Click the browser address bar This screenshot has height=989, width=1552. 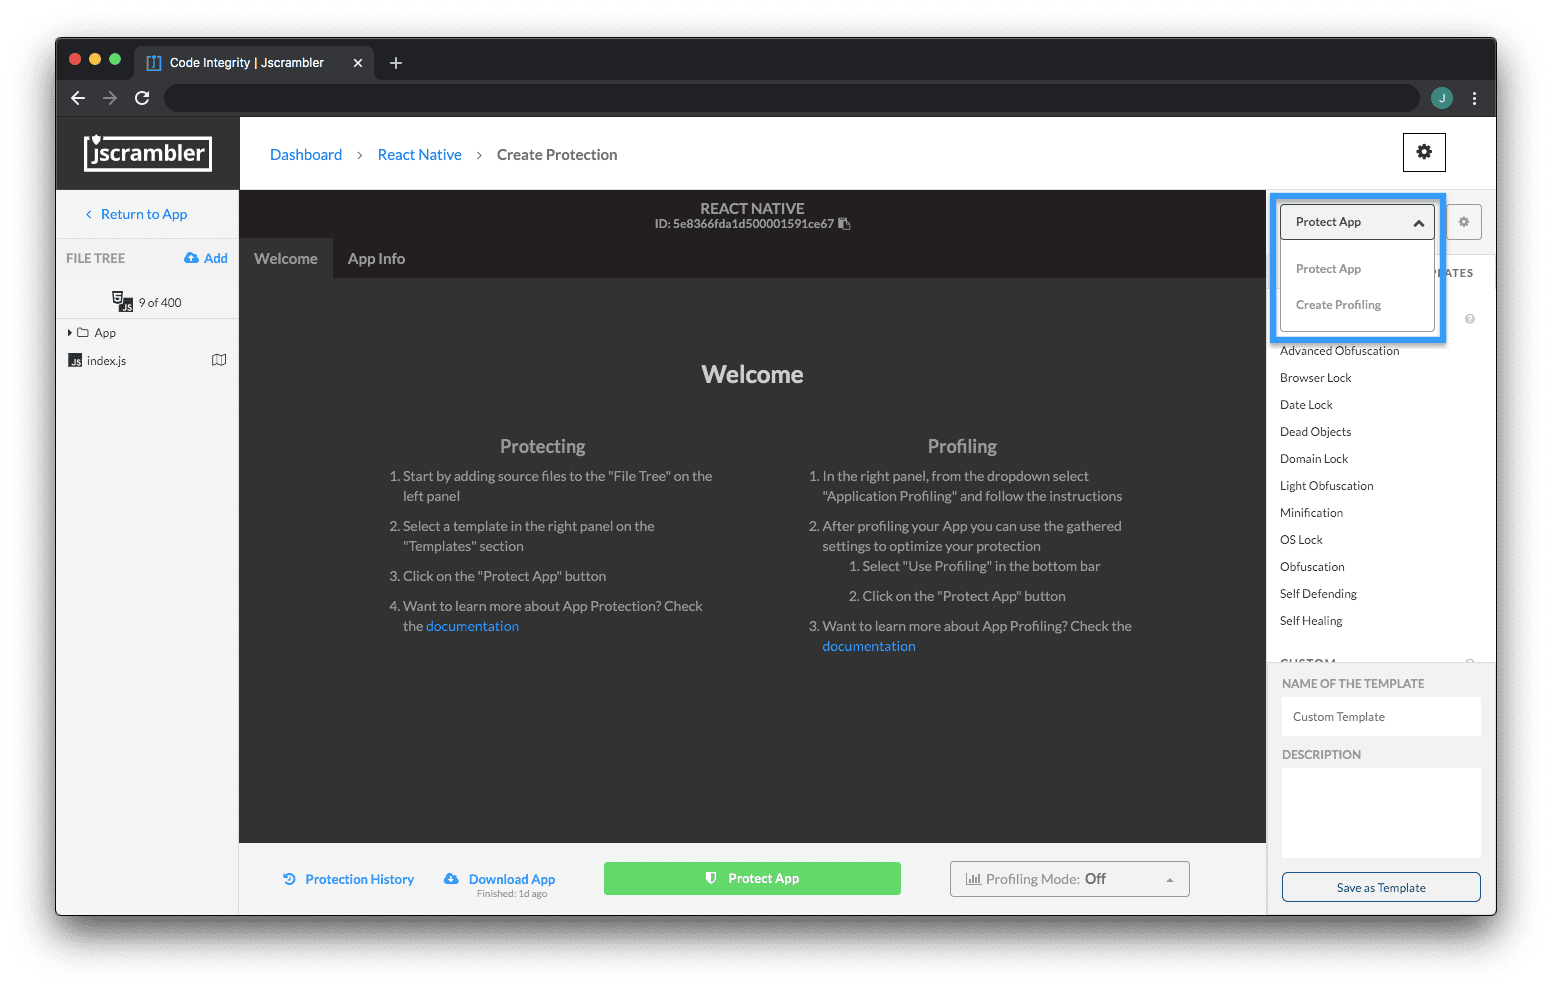click(x=792, y=98)
